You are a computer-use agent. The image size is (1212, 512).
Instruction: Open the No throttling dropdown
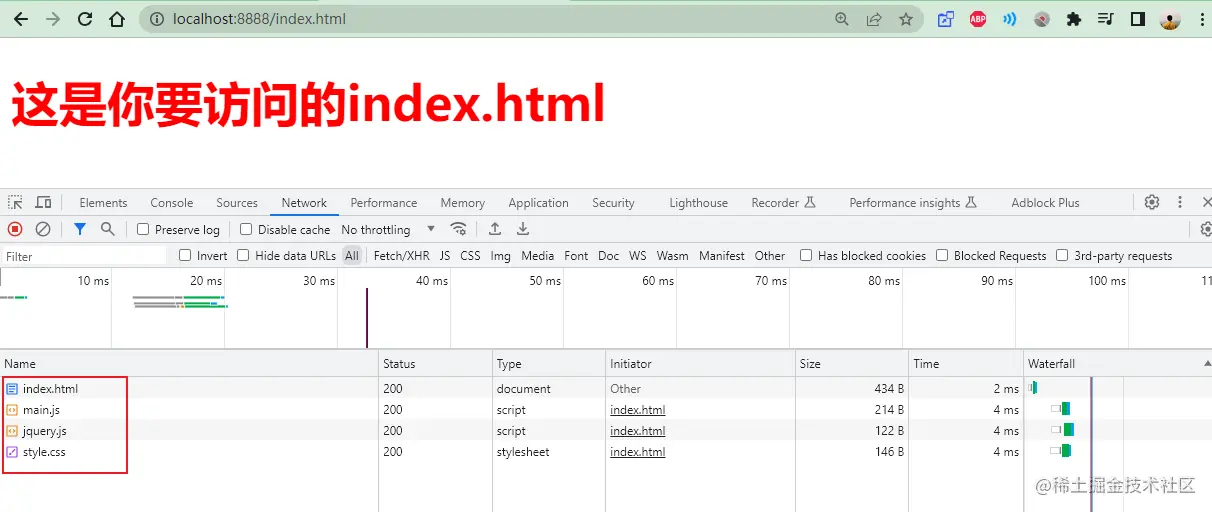pos(388,229)
